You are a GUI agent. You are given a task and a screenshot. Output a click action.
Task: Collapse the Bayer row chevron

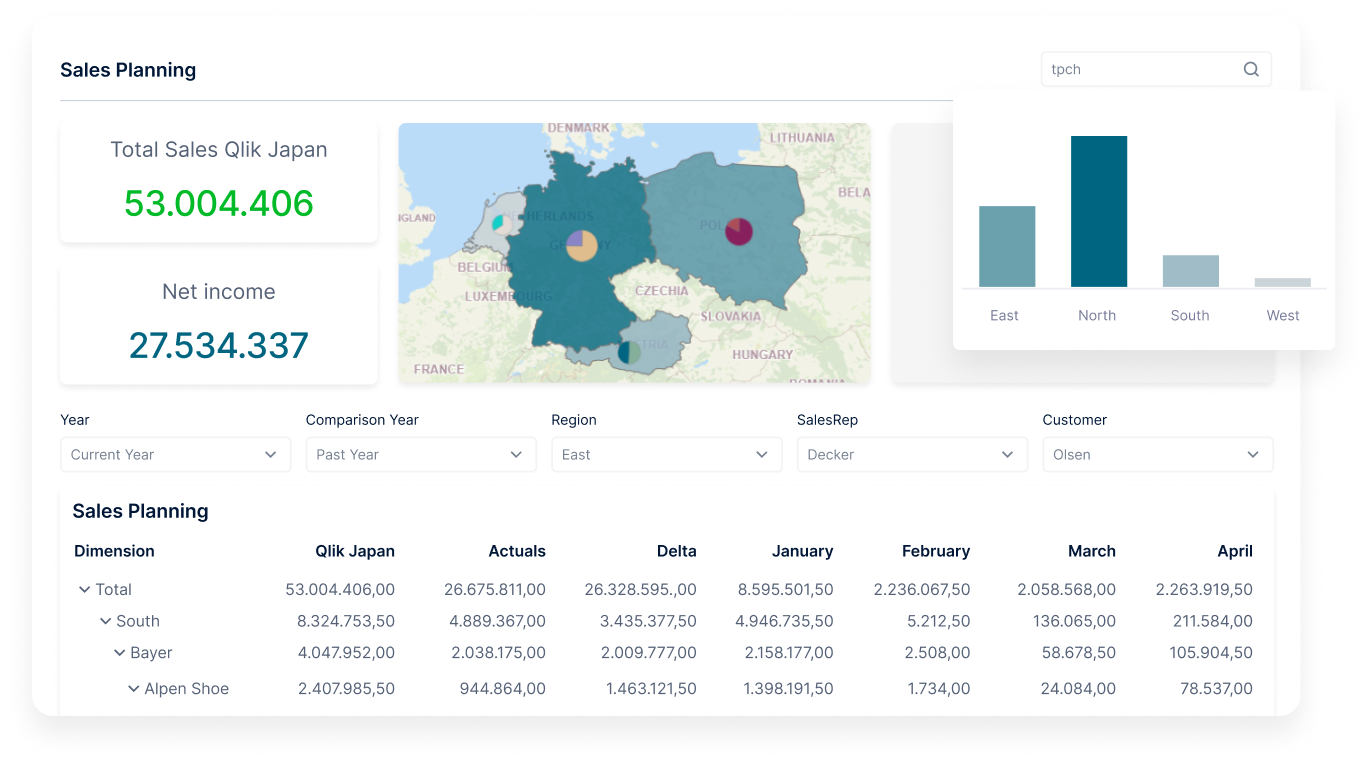[120, 653]
